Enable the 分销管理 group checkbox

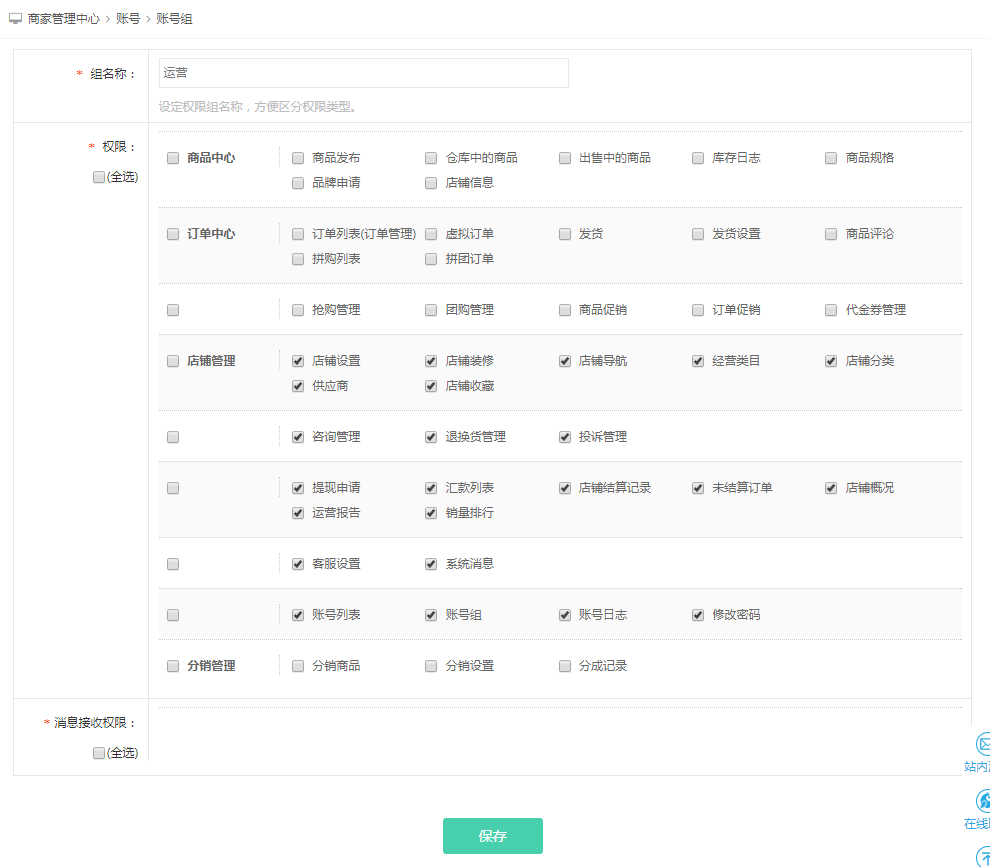click(173, 666)
